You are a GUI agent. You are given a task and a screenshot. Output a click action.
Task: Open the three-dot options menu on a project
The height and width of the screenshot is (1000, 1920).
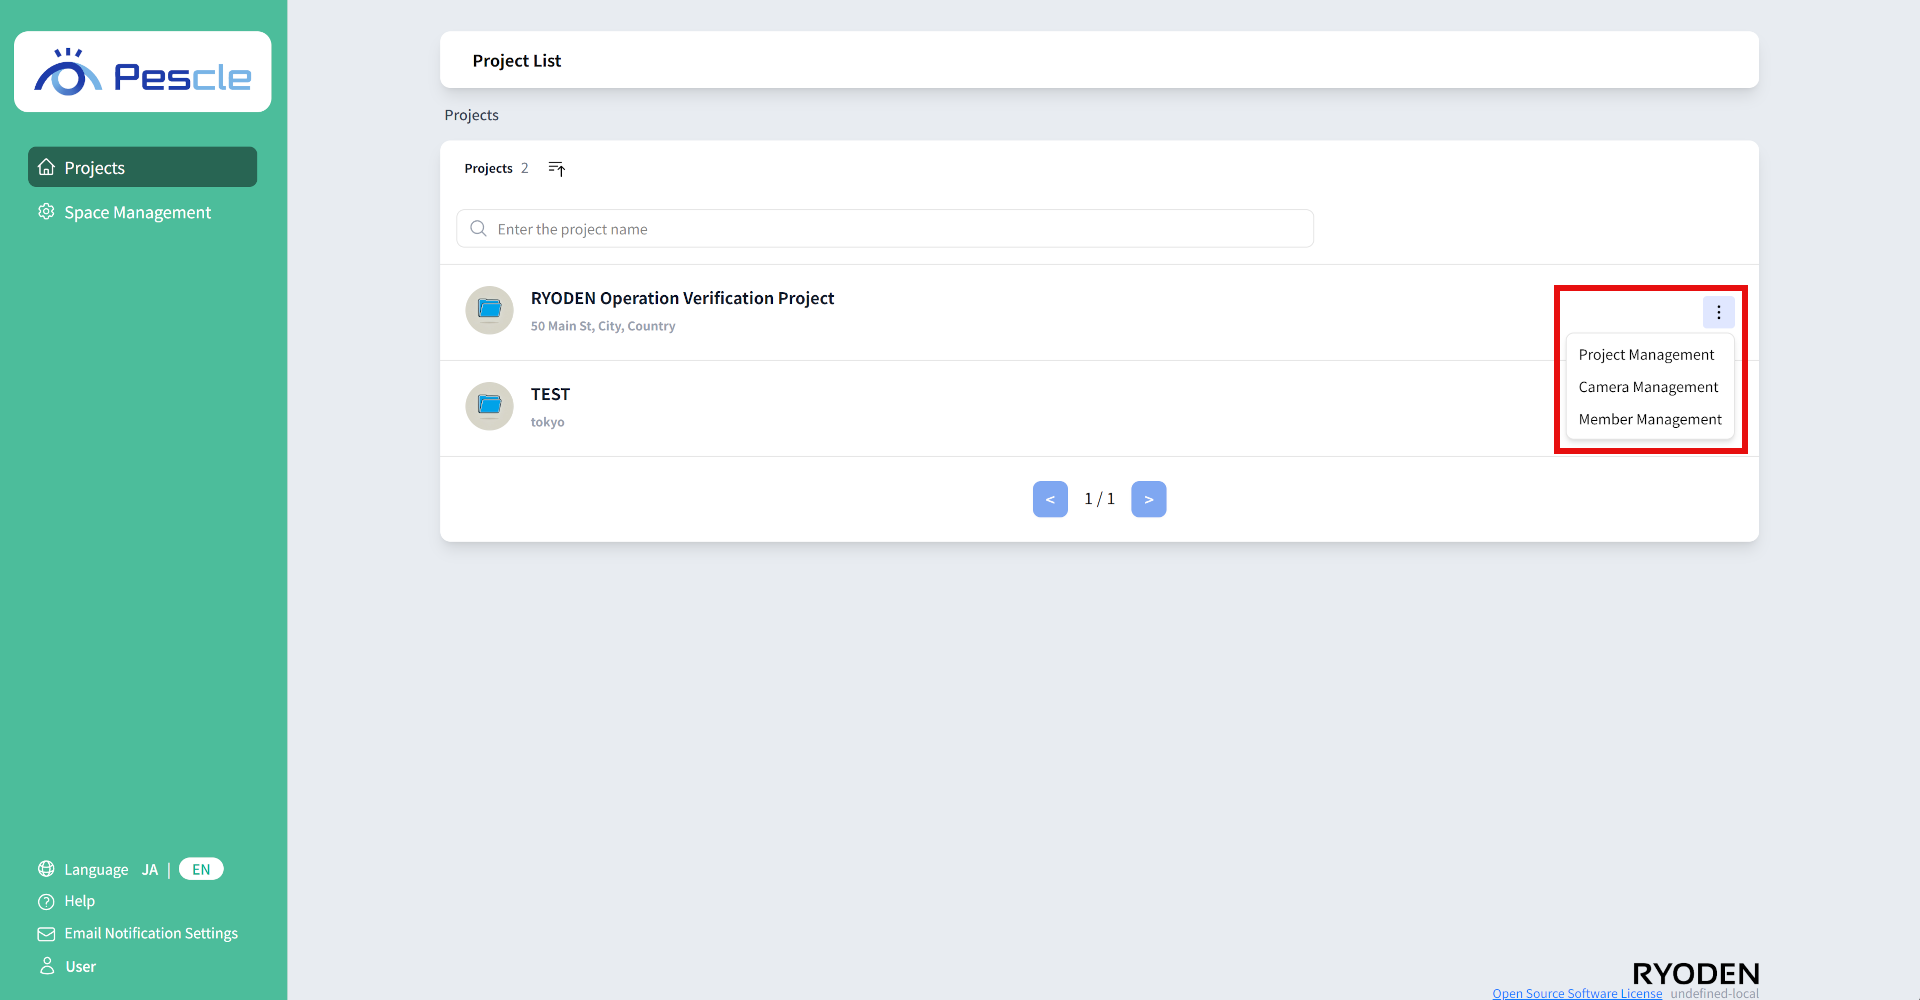click(1717, 311)
